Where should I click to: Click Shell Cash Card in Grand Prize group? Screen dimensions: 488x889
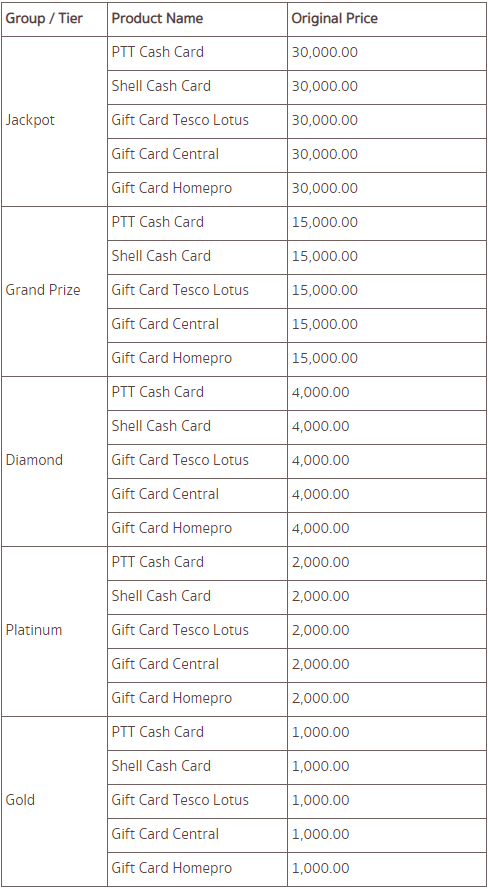click(161, 256)
